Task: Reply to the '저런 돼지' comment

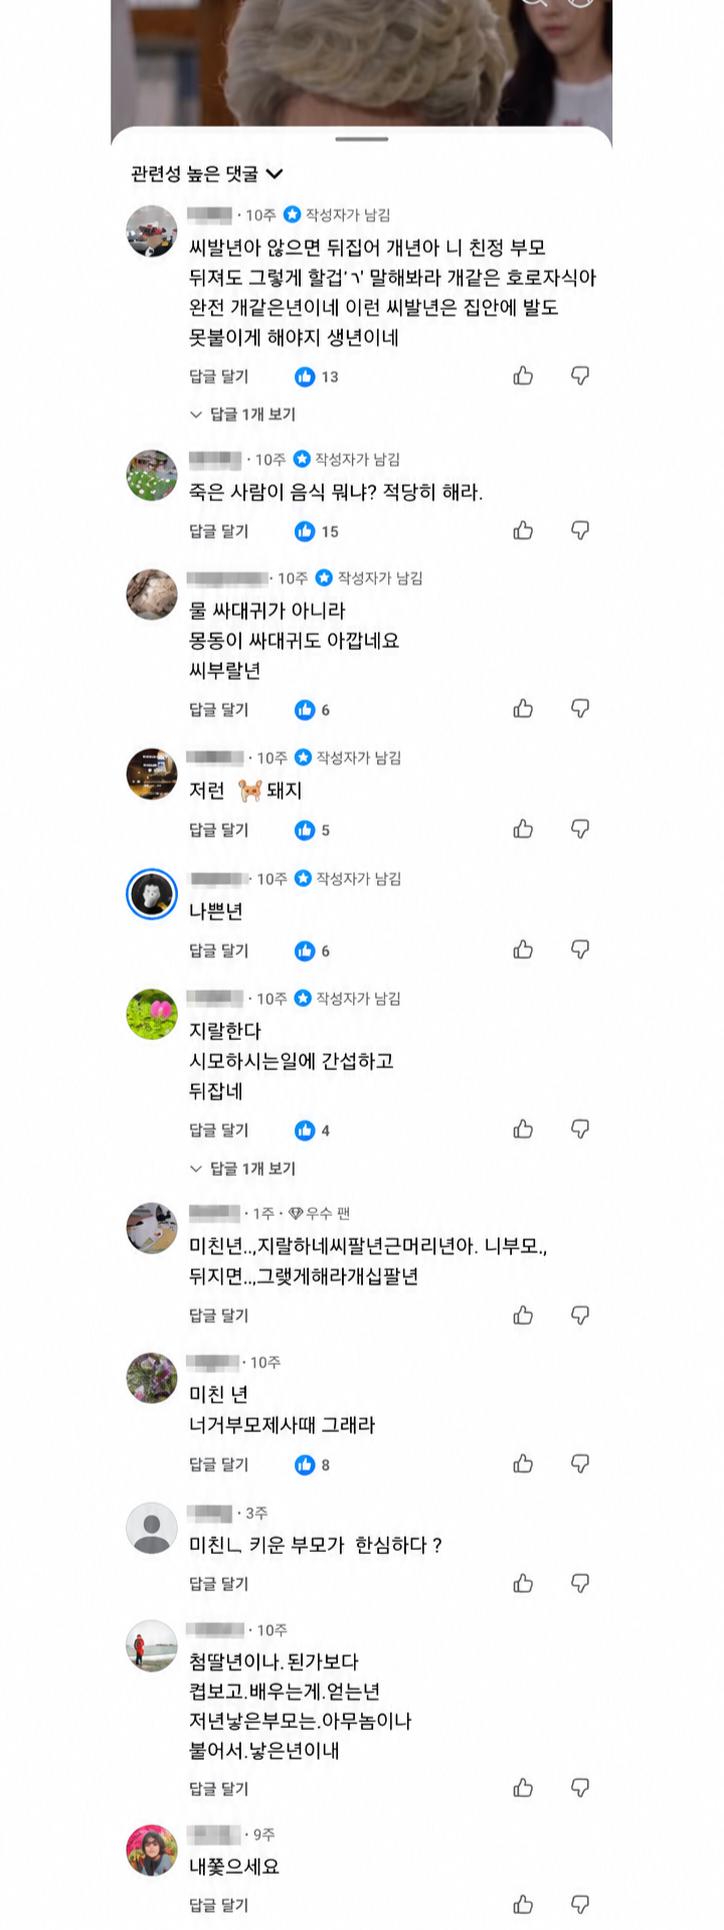Action: (219, 830)
